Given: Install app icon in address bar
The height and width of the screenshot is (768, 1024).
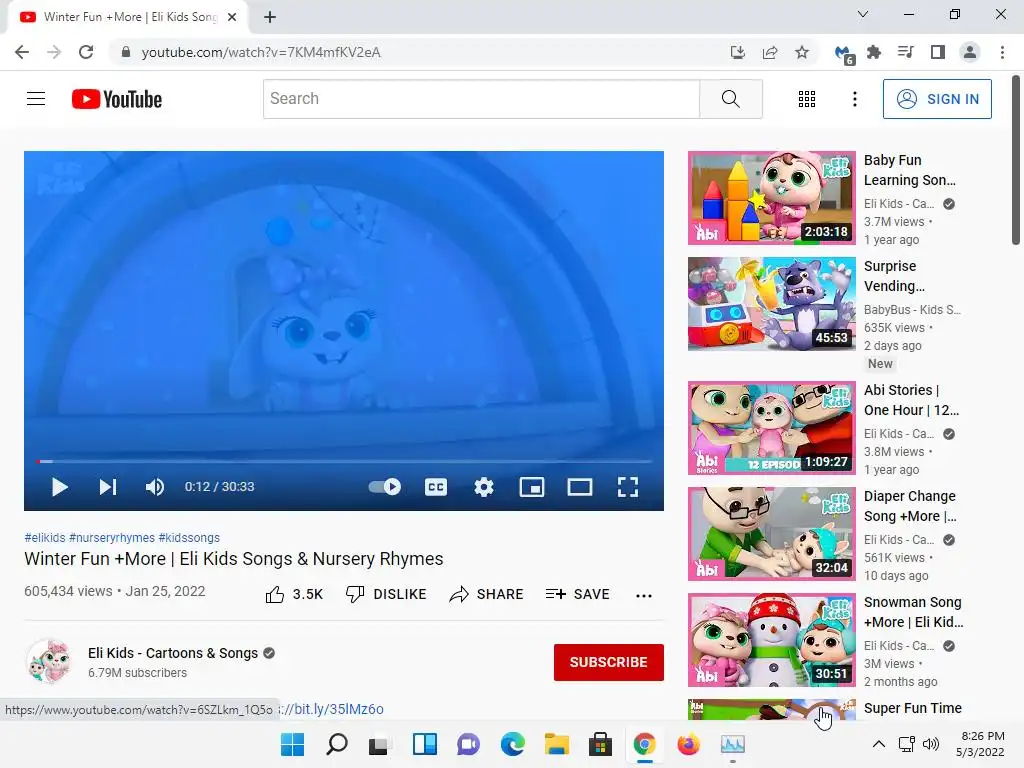Looking at the screenshot, I should point(738,52).
